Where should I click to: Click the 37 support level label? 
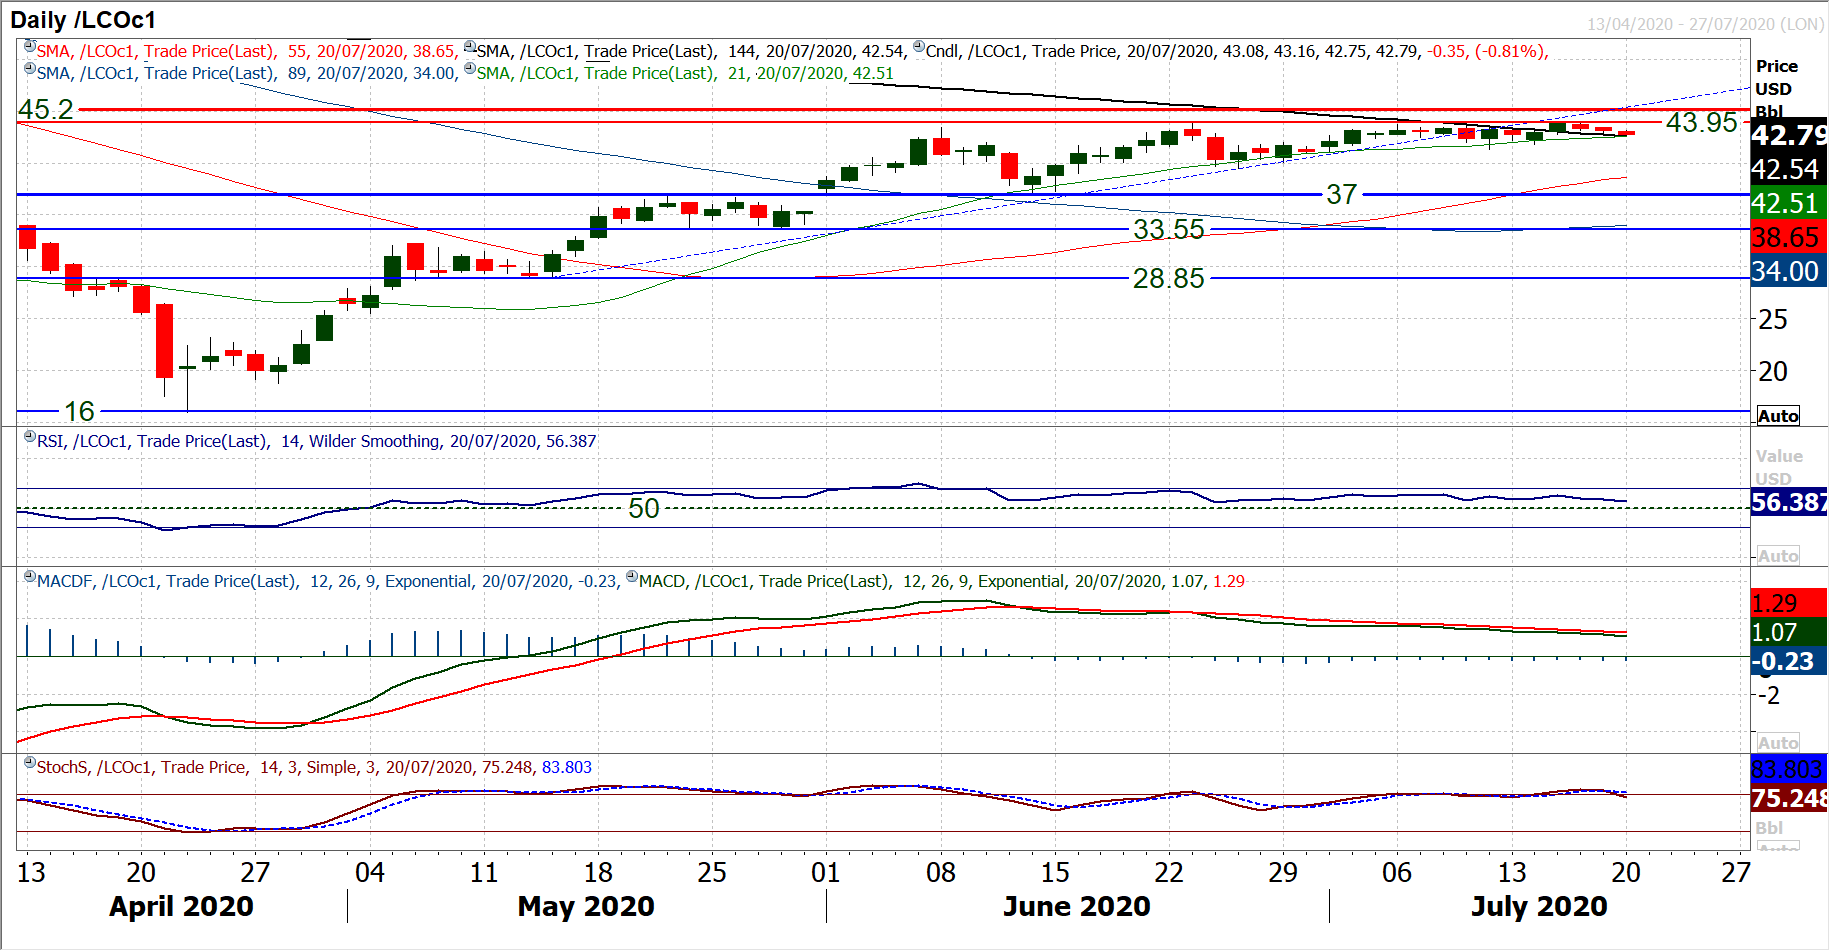(x=1341, y=194)
